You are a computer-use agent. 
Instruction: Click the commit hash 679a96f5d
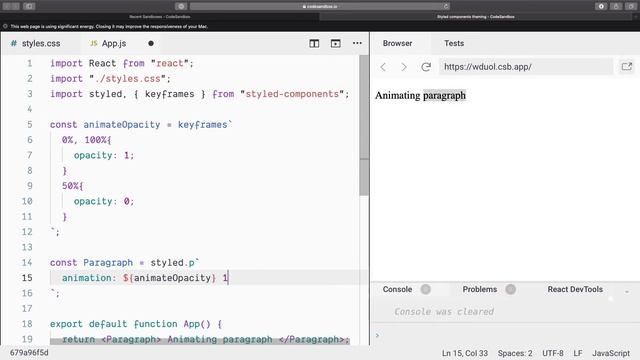(x=29, y=353)
